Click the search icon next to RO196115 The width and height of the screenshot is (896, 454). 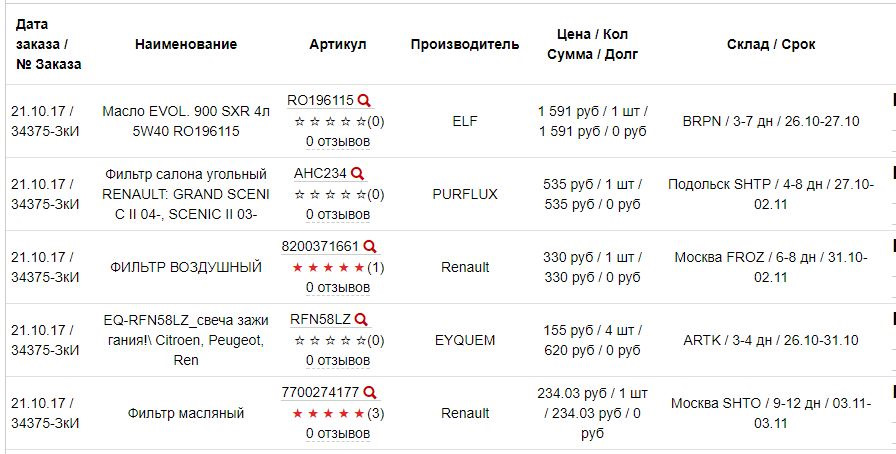[364, 101]
